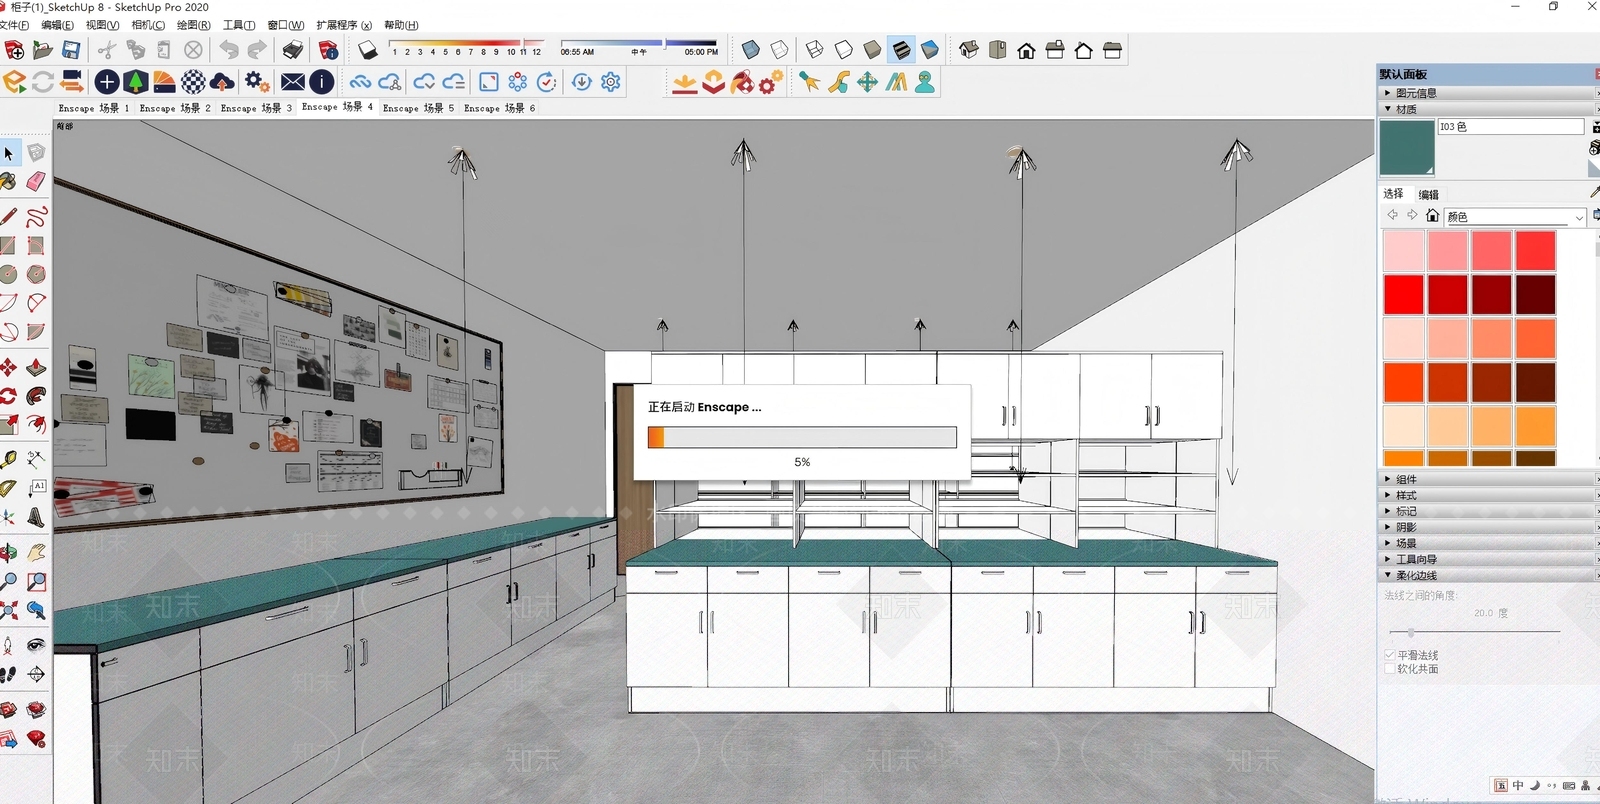Select the Pan hand tool
The width and height of the screenshot is (1600, 804).
36,552
